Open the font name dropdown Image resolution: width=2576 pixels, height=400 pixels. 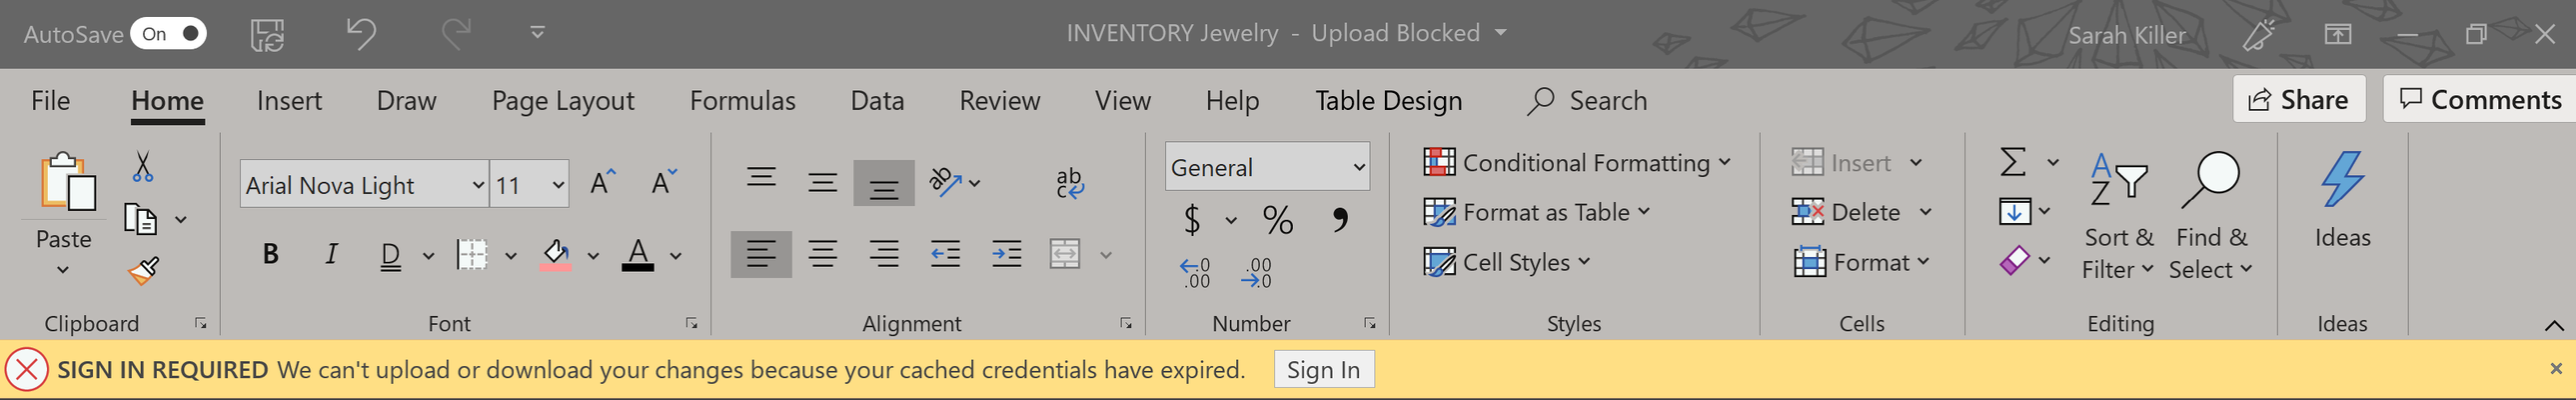pos(478,185)
